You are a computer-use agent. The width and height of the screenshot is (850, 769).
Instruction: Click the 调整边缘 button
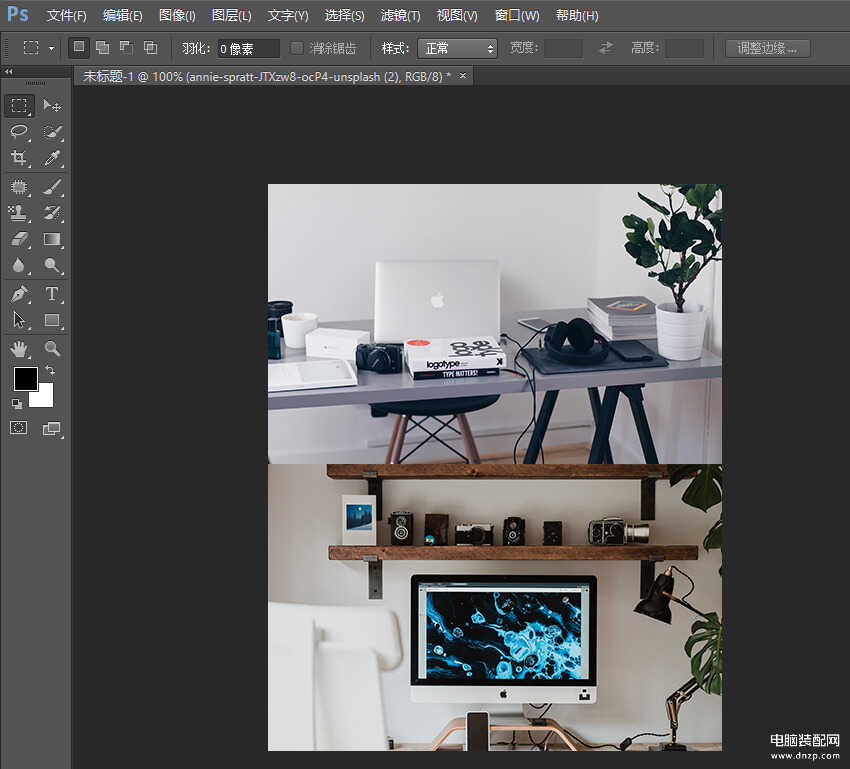(x=768, y=48)
